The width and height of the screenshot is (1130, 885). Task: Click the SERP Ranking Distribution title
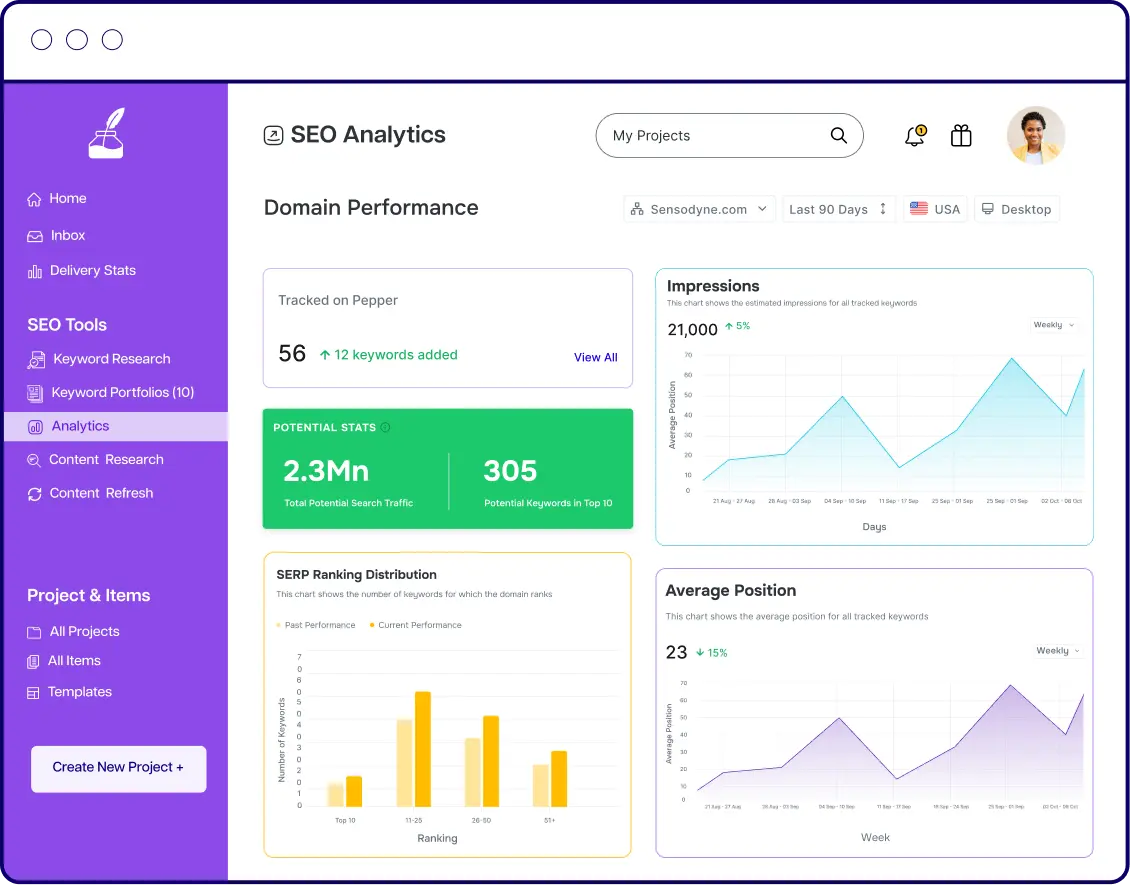coord(357,575)
